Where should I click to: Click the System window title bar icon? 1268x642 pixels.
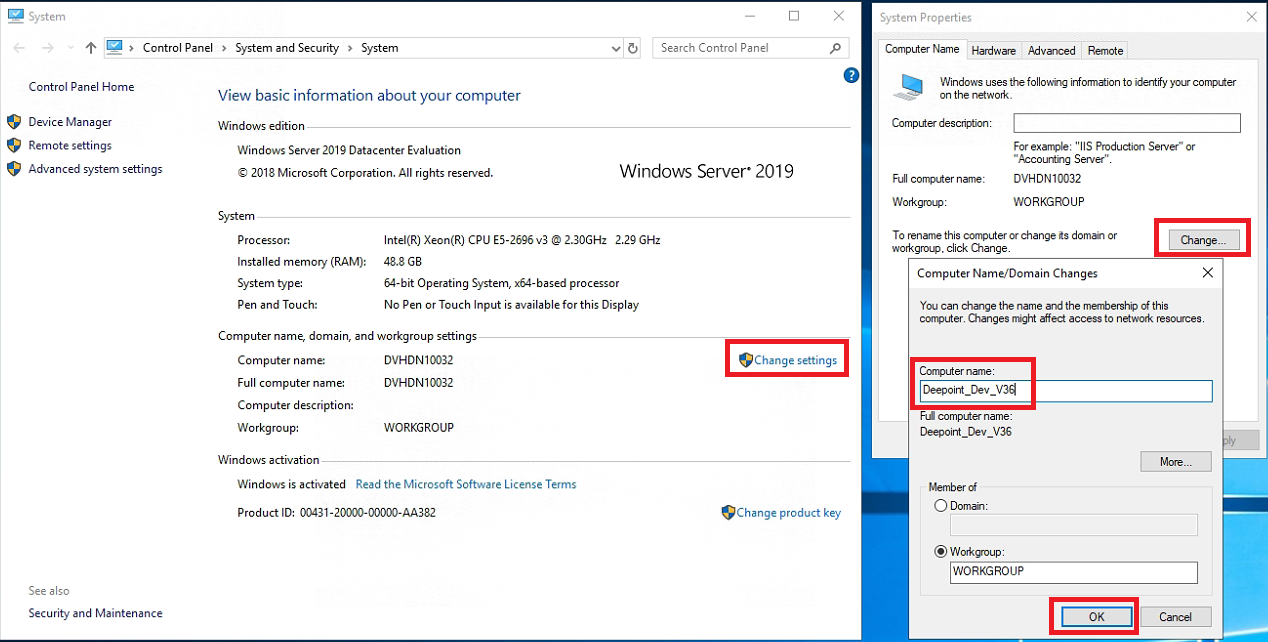click(15, 16)
